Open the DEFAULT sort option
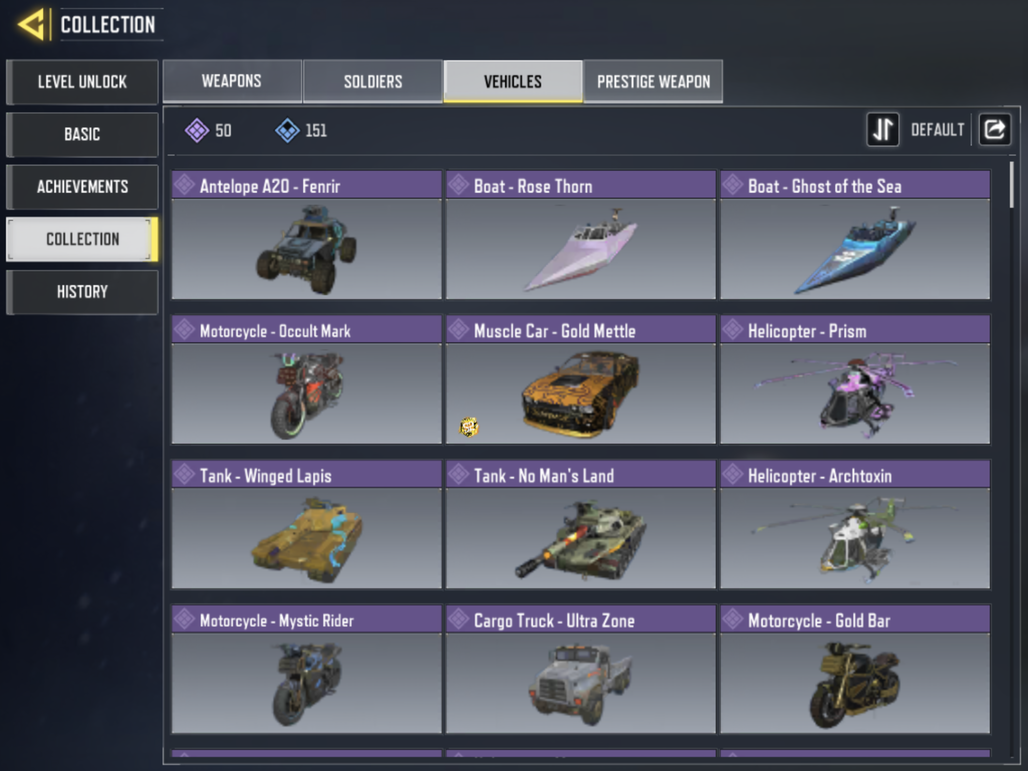This screenshot has height=771, width=1028. pos(938,130)
